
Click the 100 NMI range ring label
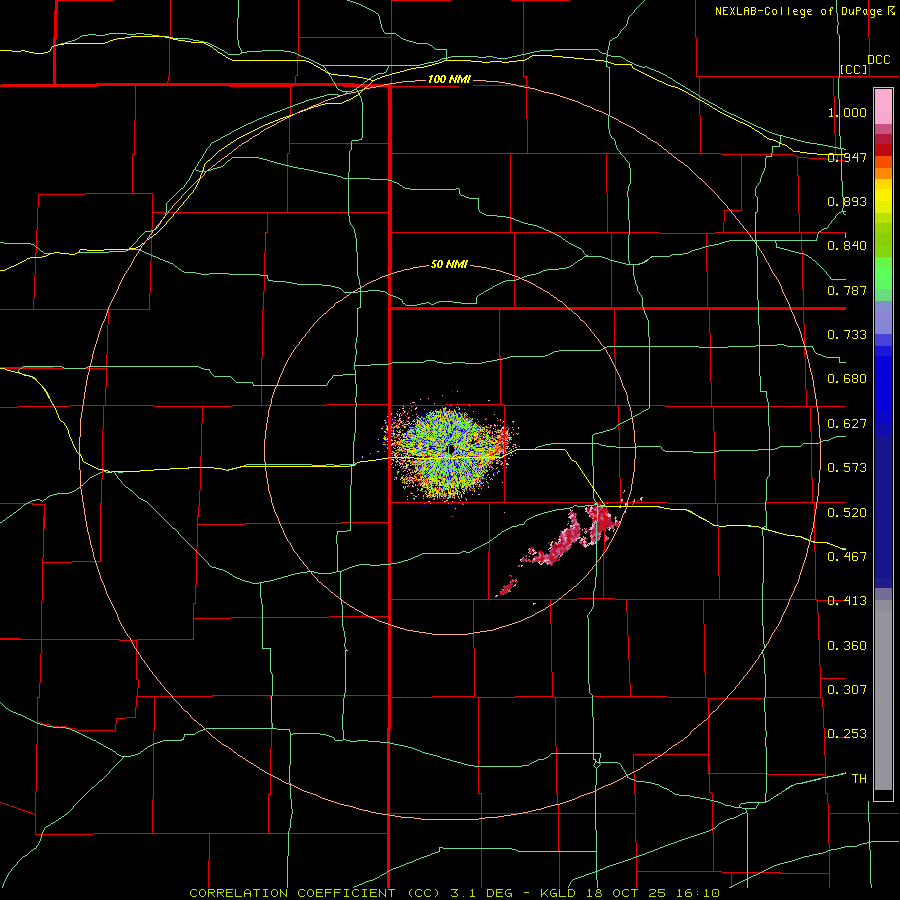pyautogui.click(x=449, y=79)
